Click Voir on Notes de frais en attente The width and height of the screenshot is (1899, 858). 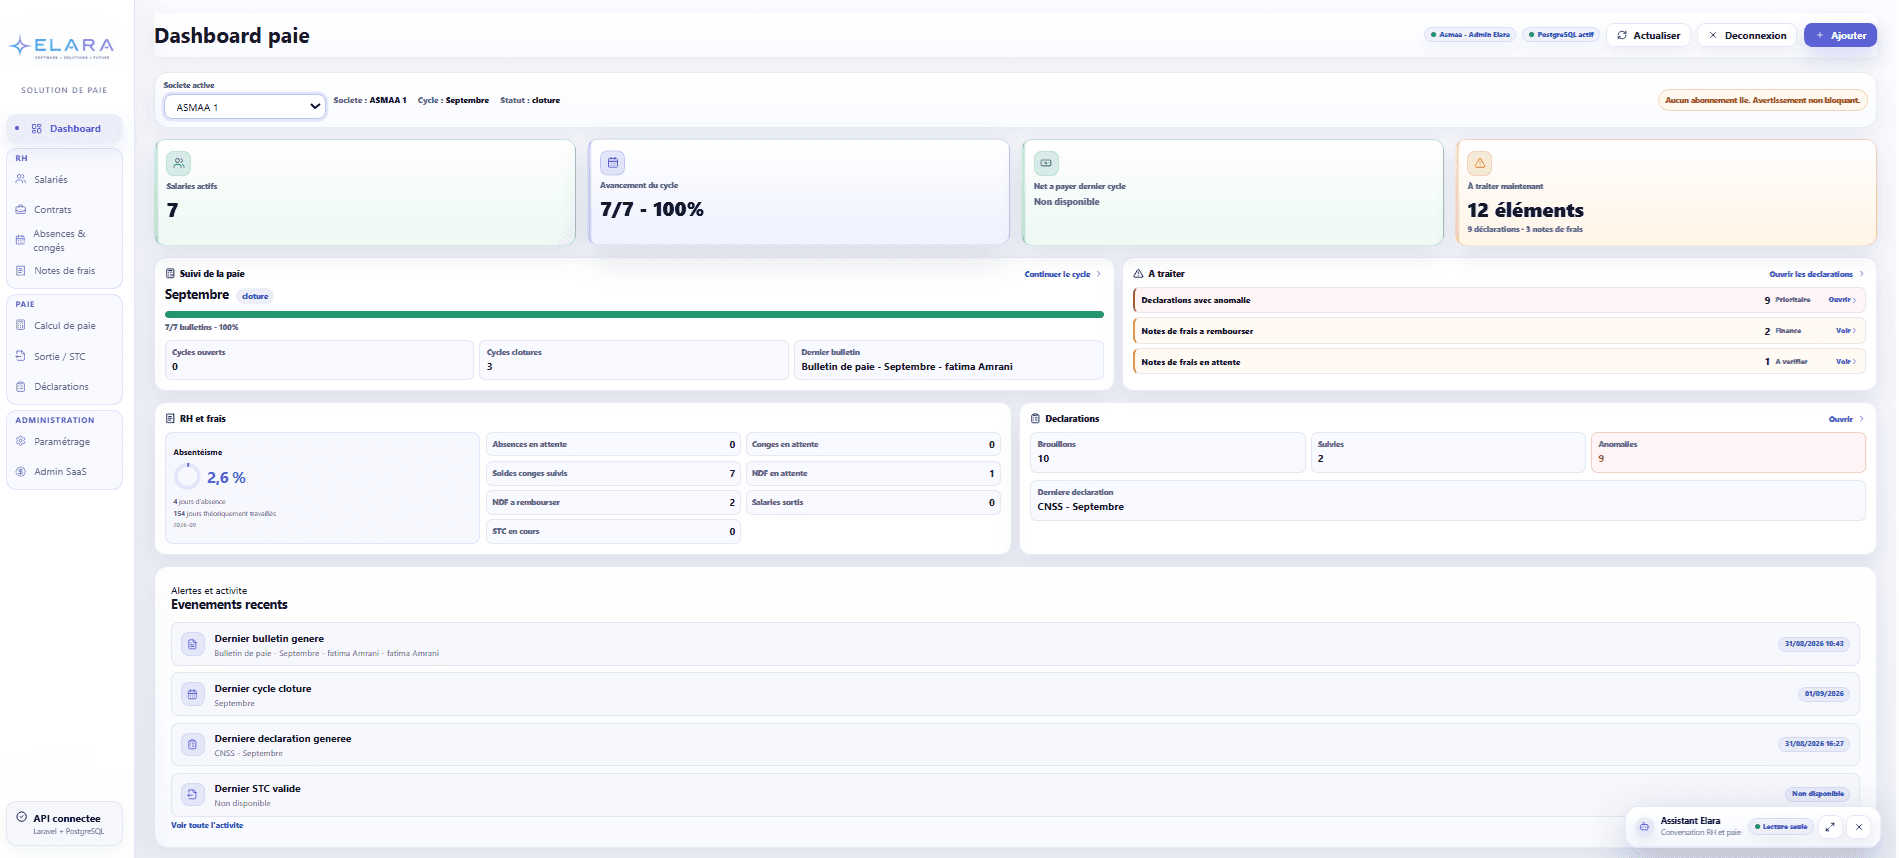pos(1846,362)
